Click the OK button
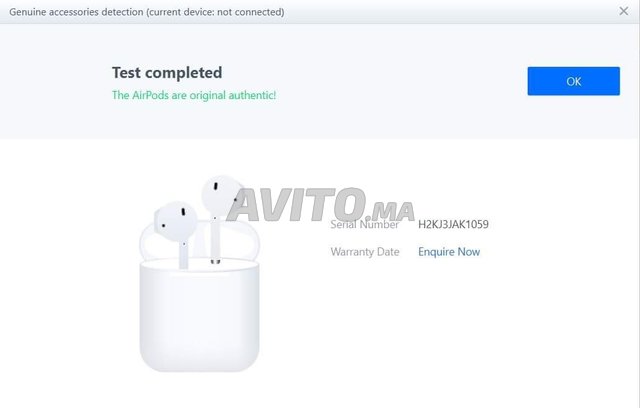640x408 pixels. [573, 81]
